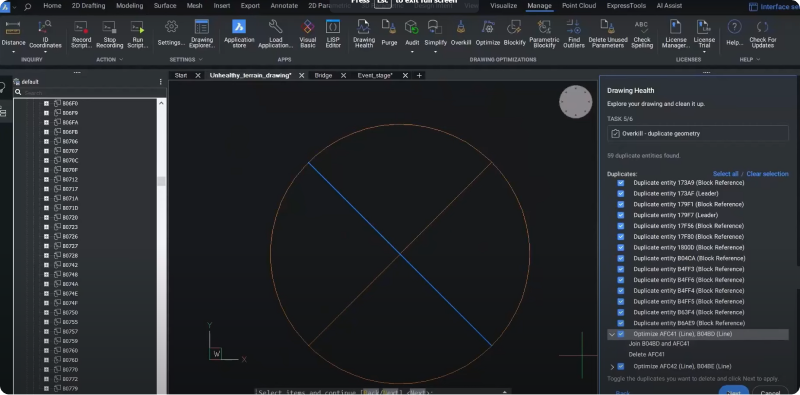The width and height of the screenshot is (800, 395).
Task: Click the Clear selection link
Action: click(x=767, y=174)
